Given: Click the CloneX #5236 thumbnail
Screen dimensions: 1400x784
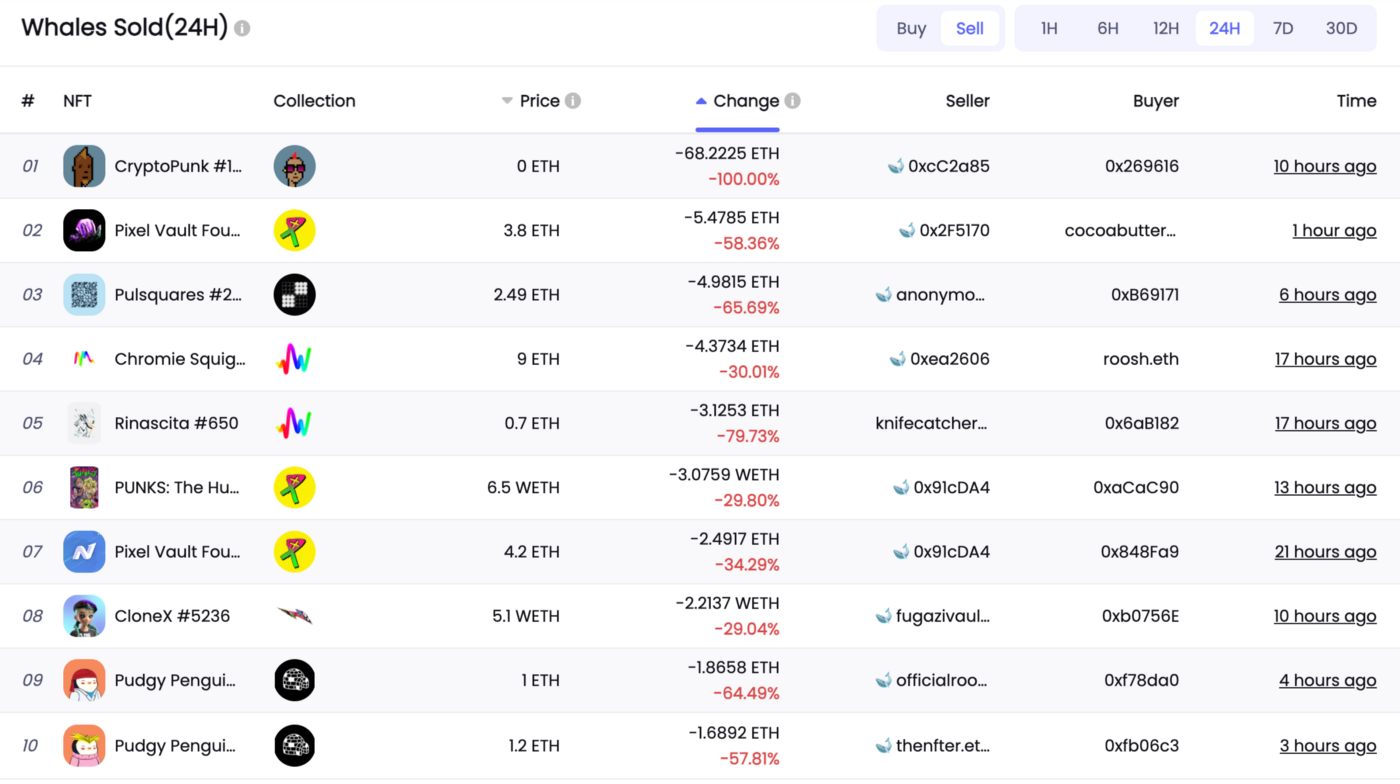Looking at the screenshot, I should pos(84,616).
